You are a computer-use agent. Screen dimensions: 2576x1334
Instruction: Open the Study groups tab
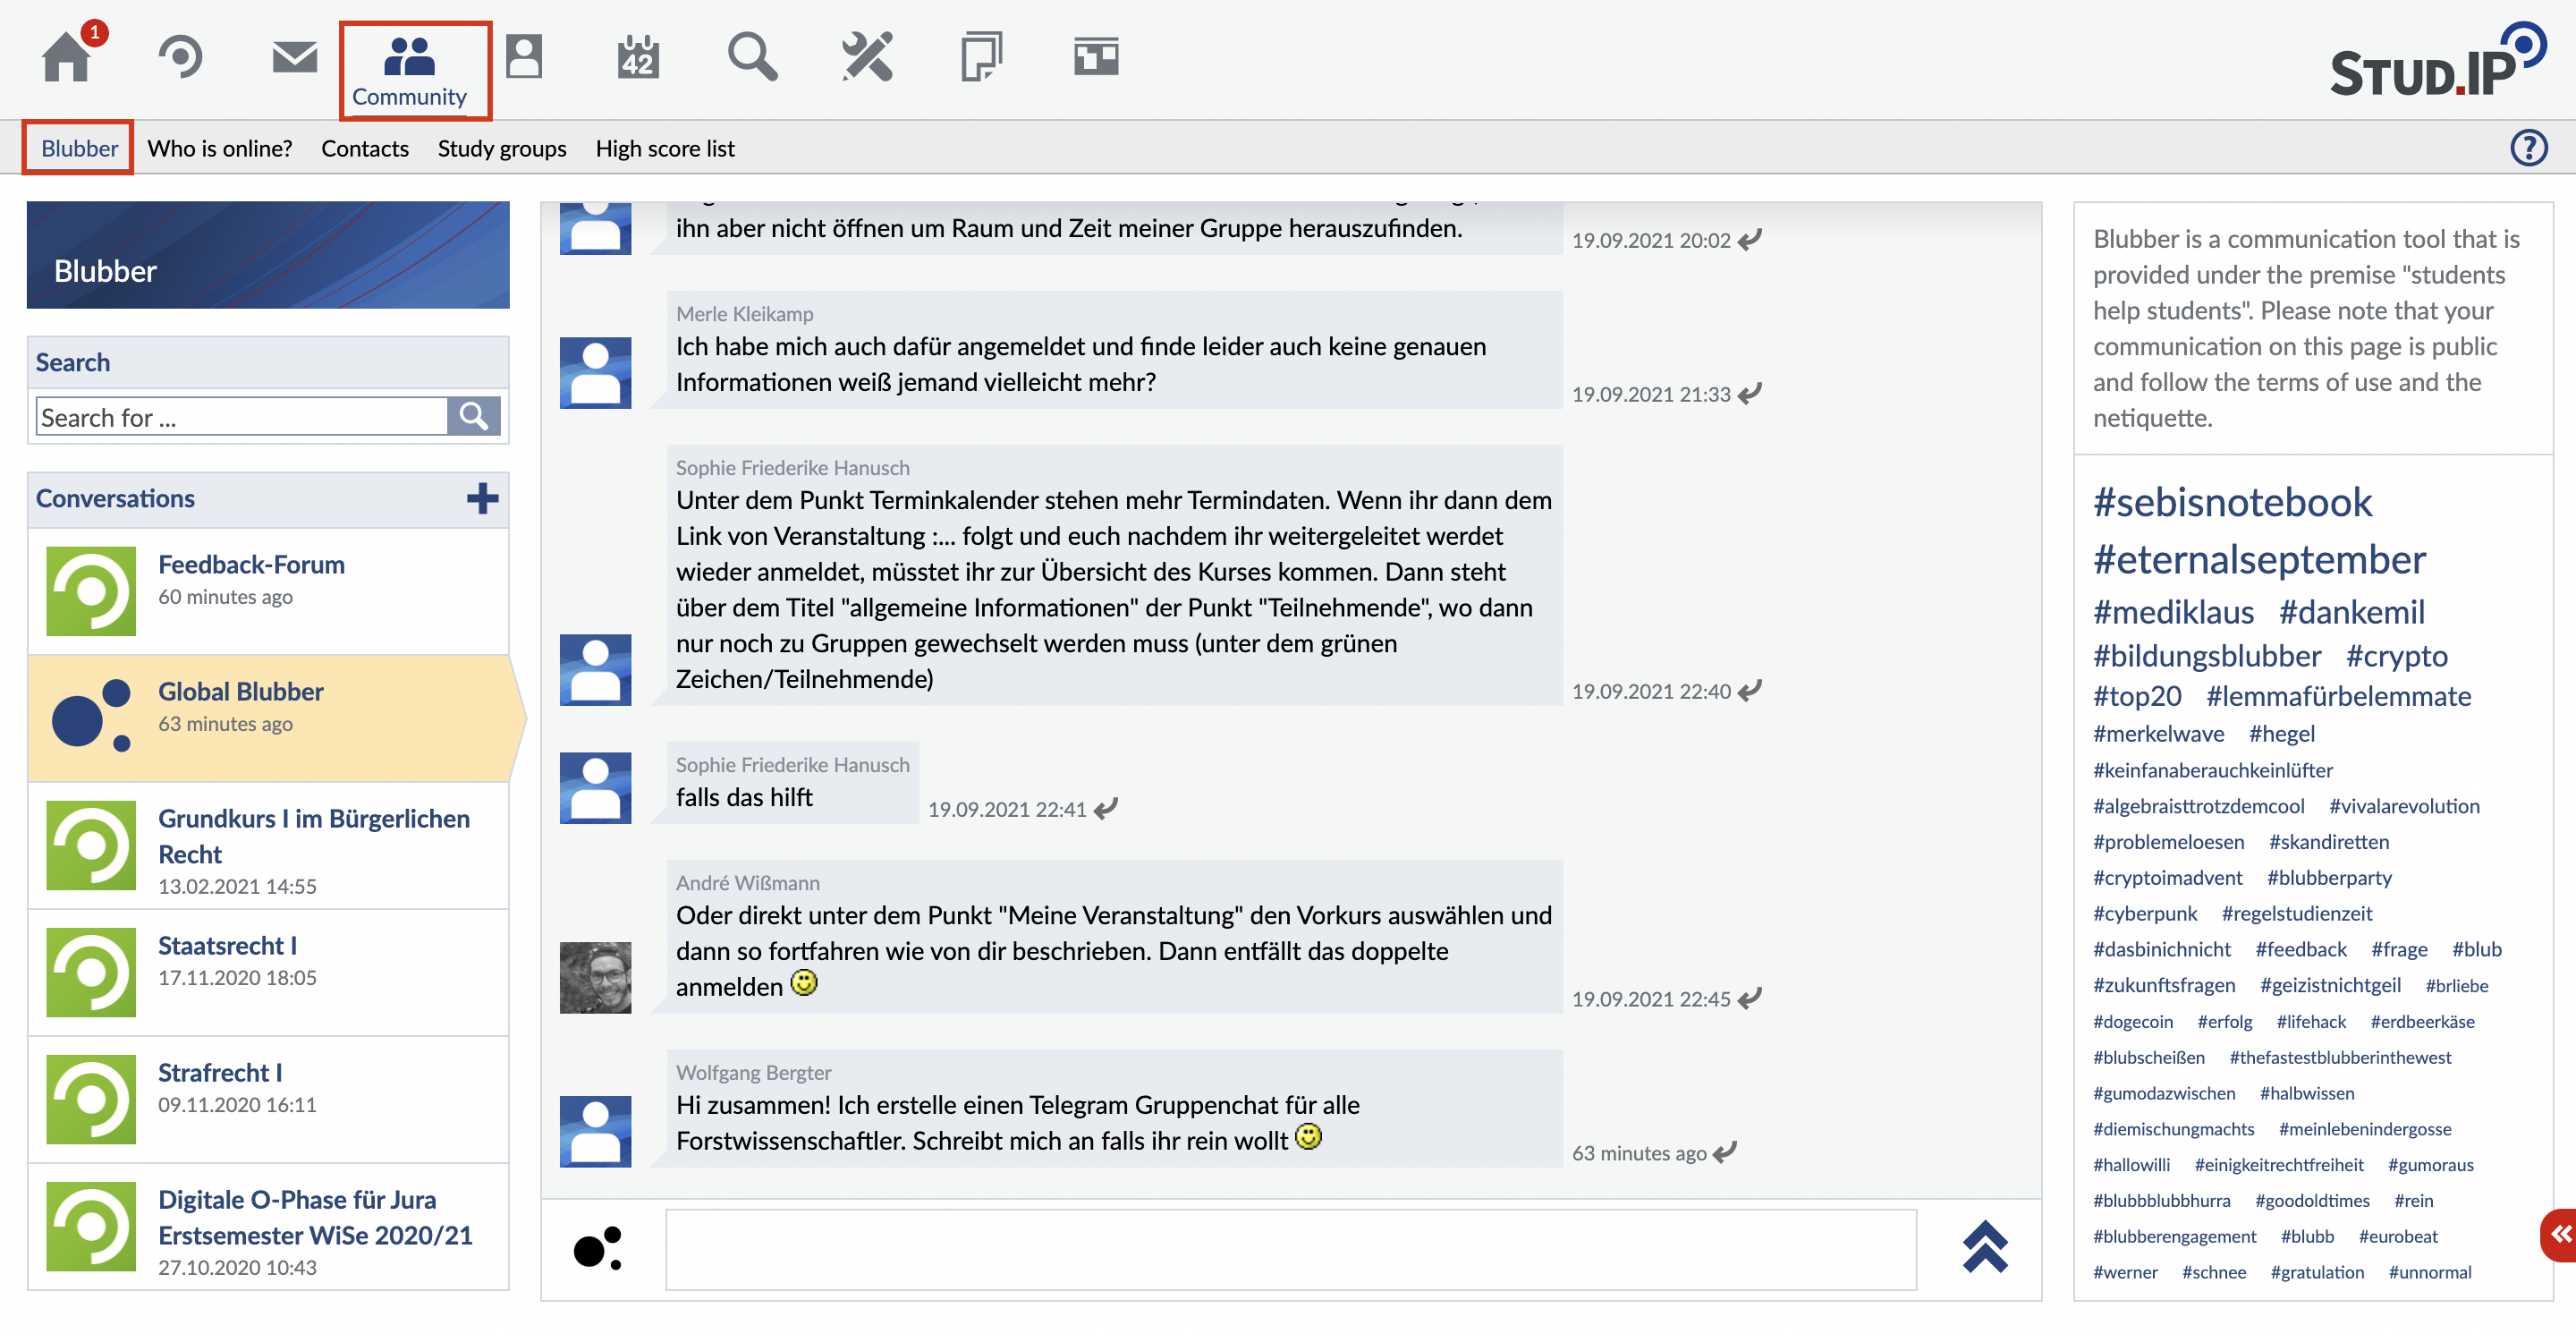coord(501,148)
